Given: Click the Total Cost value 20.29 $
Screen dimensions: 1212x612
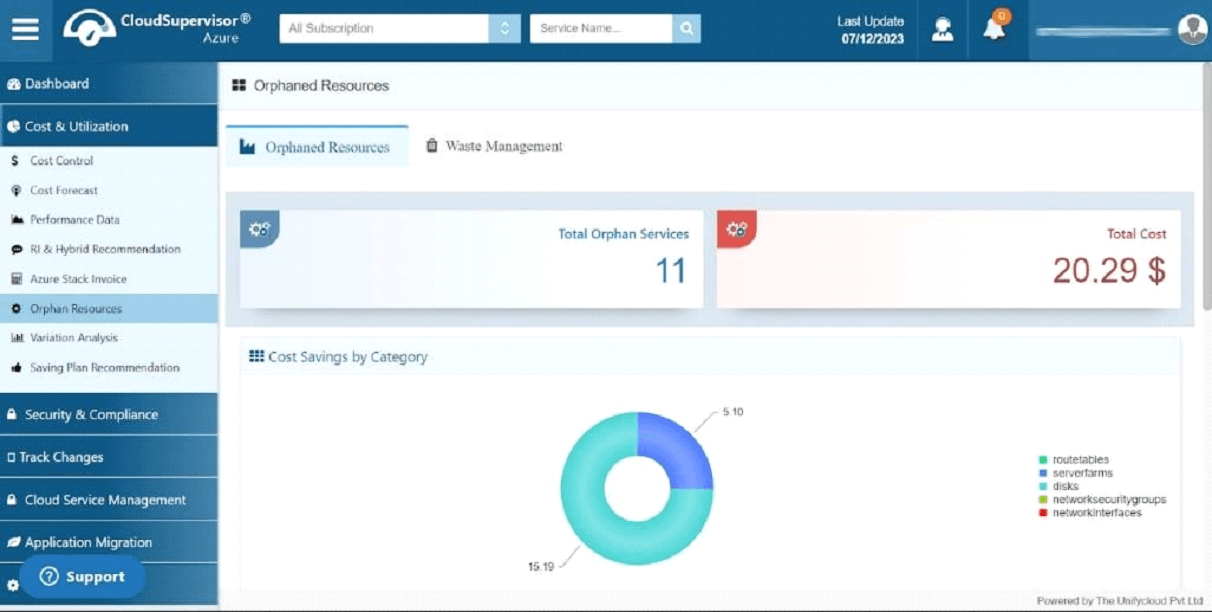Looking at the screenshot, I should (1109, 270).
